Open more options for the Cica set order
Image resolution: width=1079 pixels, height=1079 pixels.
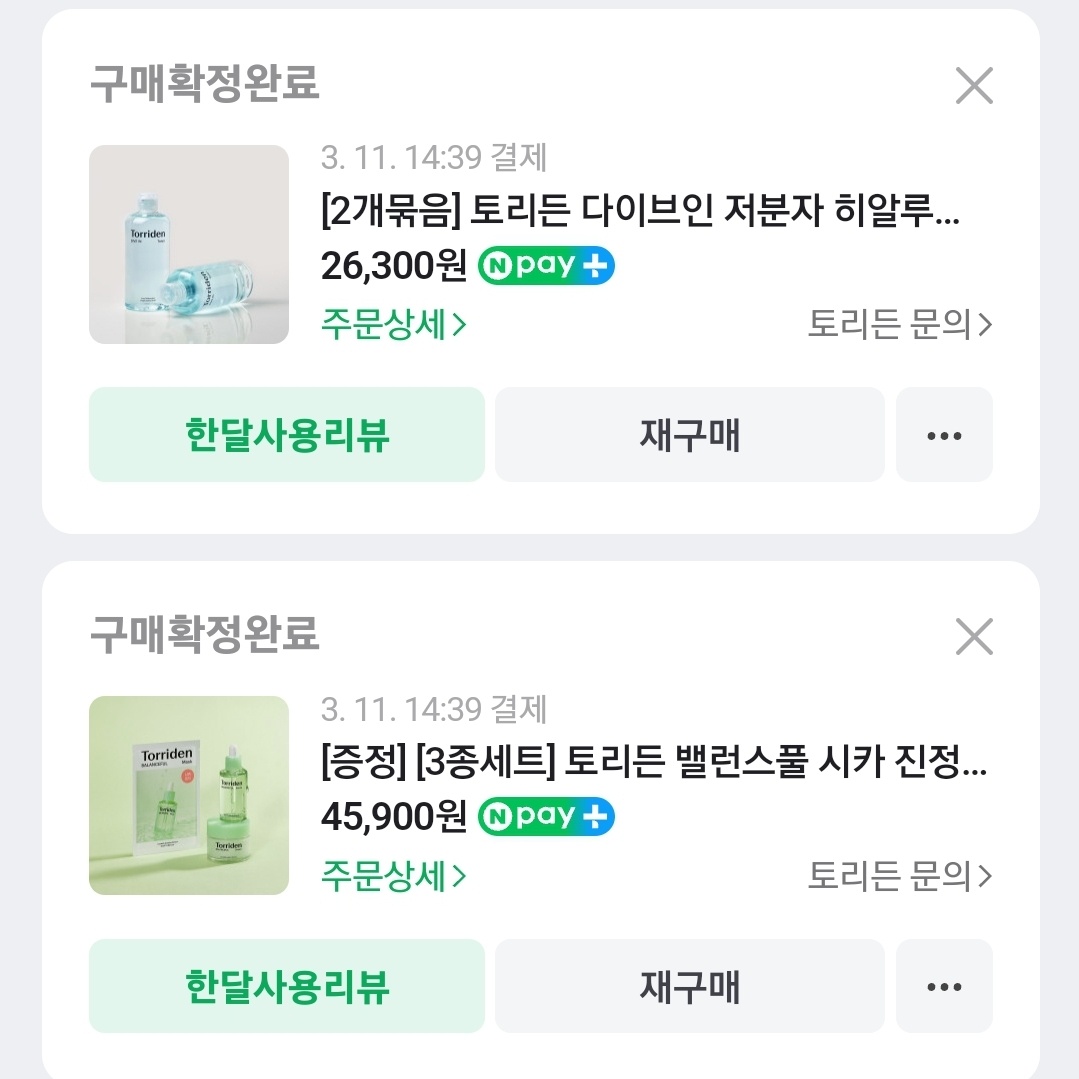944,986
